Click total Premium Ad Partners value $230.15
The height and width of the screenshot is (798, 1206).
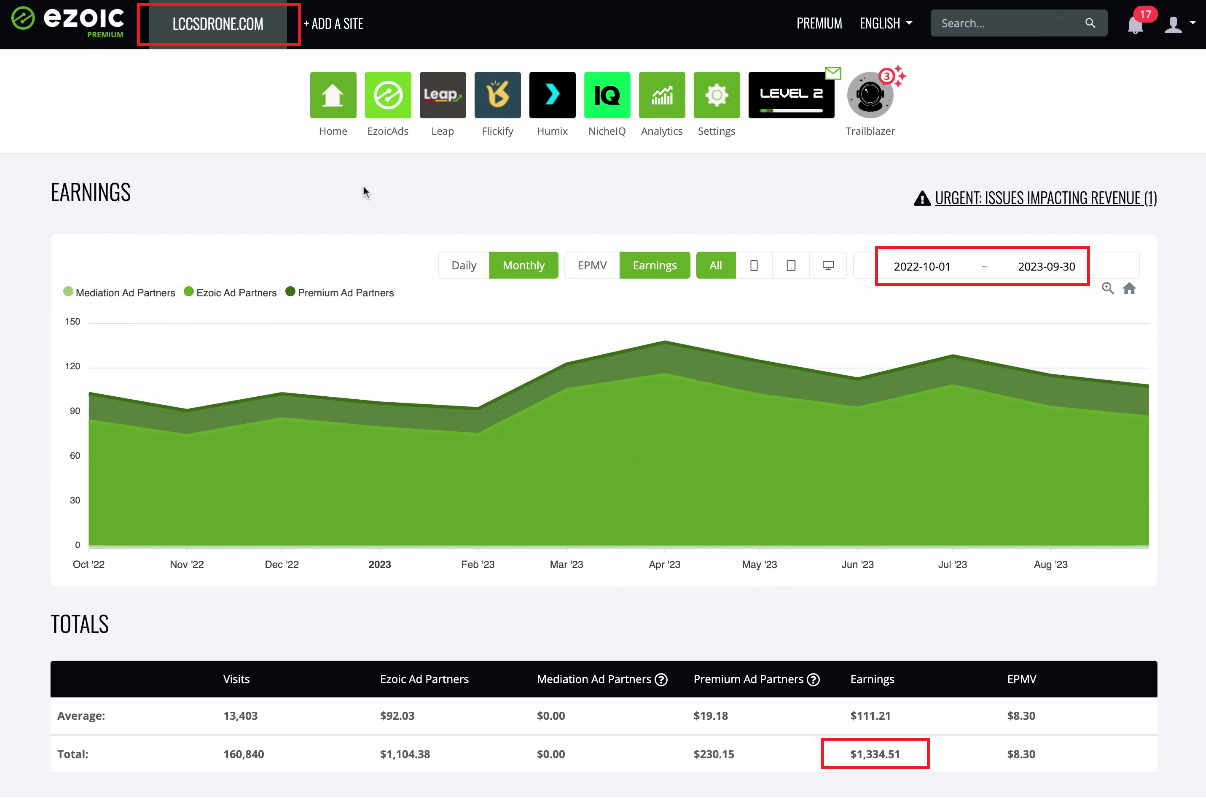coord(714,754)
